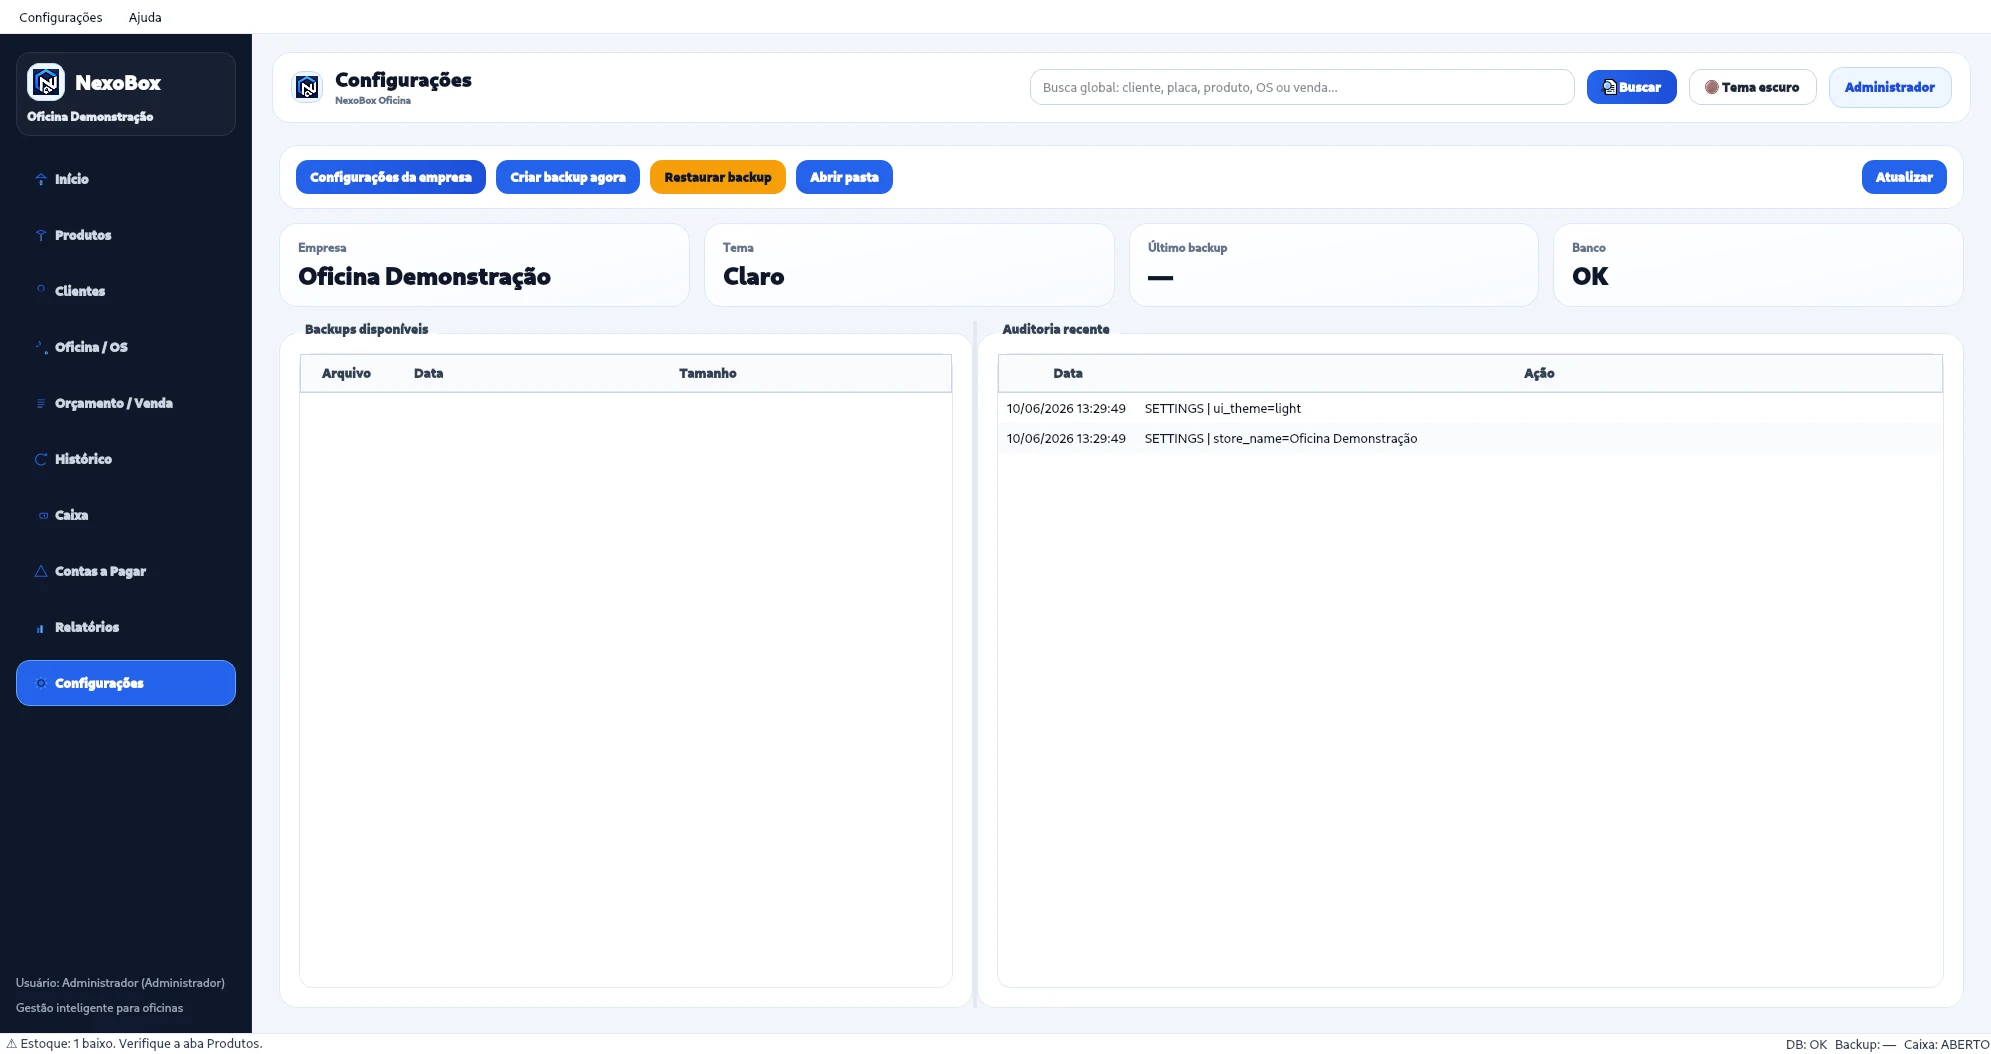Image resolution: width=1991 pixels, height=1054 pixels.
Task: Click the Buscar button
Action: point(1631,87)
